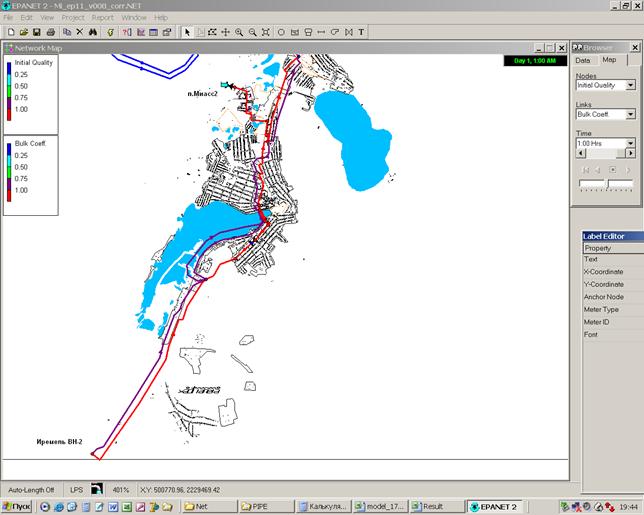Click the time scrollbar right arrow

[631, 154]
